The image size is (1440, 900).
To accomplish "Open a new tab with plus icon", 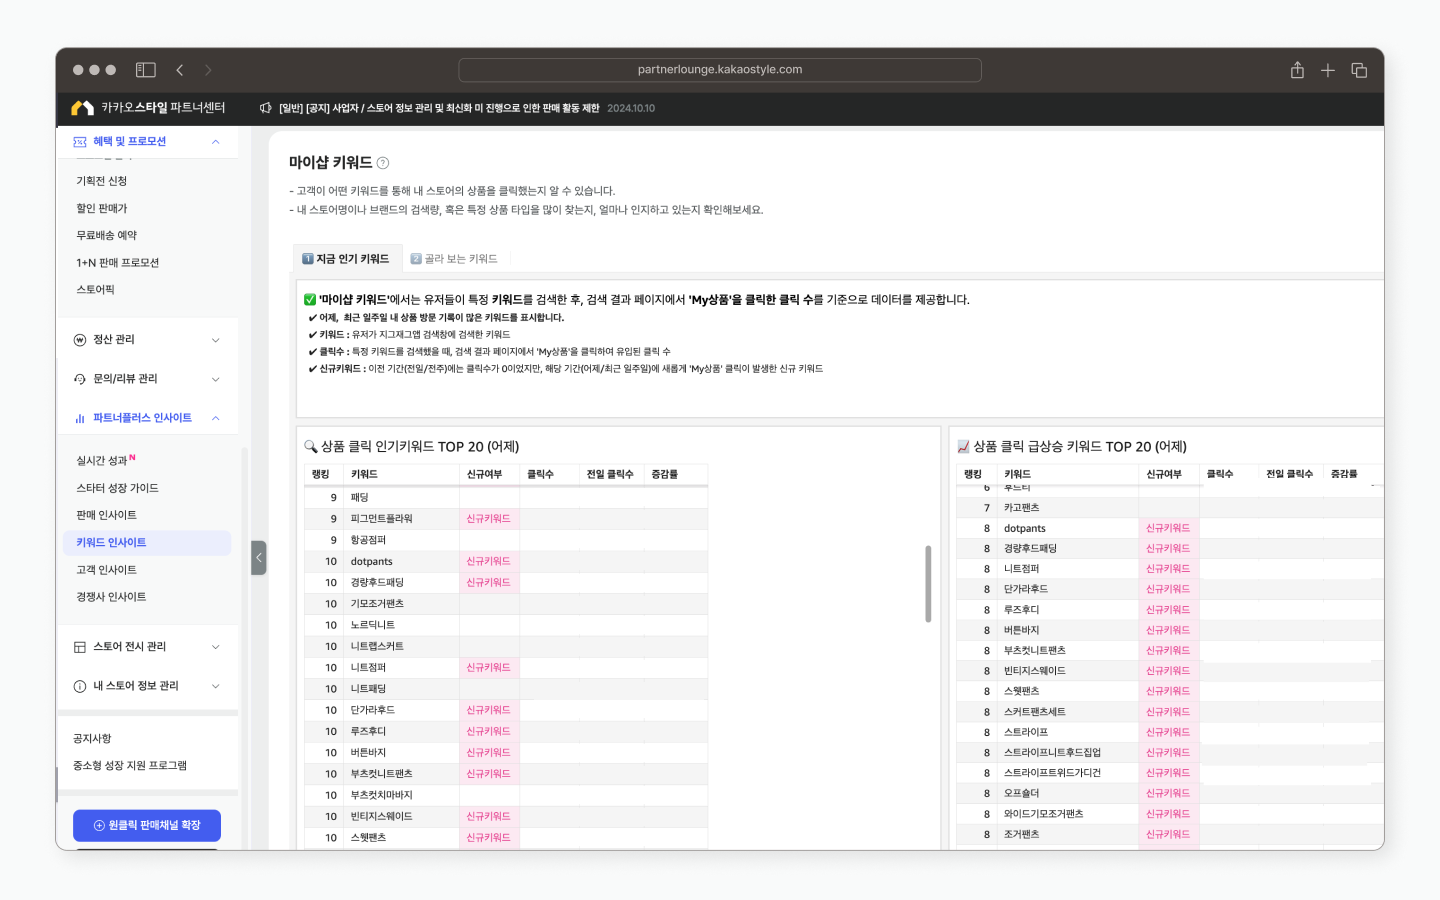I will (x=1328, y=70).
